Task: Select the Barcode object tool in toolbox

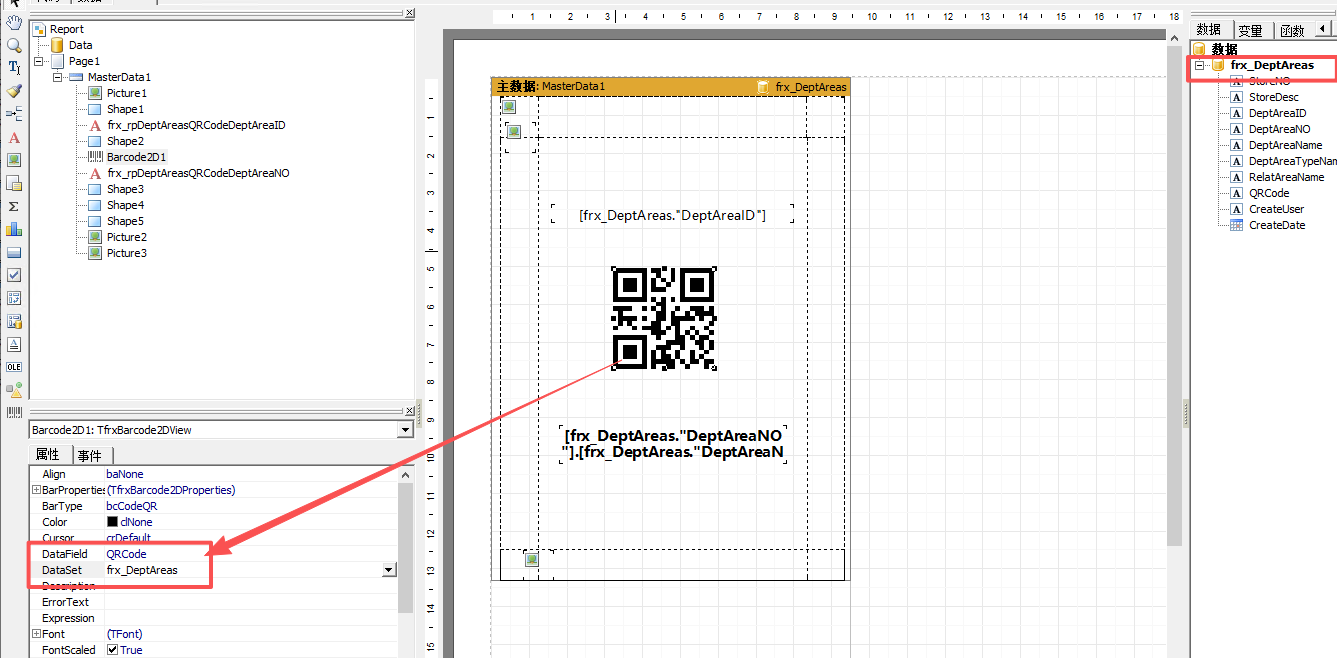Action: [x=14, y=412]
